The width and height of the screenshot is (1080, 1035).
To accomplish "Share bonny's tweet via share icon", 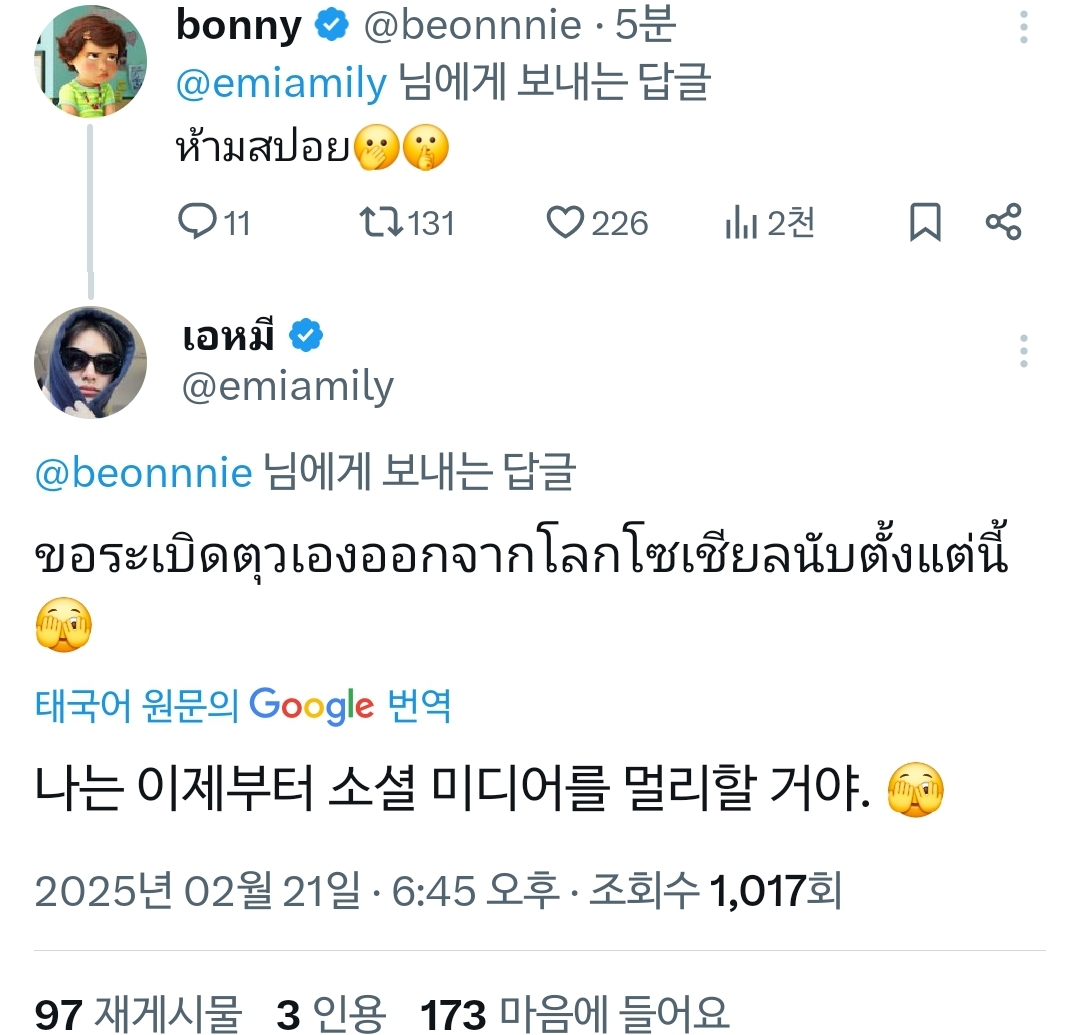I will click(1004, 222).
